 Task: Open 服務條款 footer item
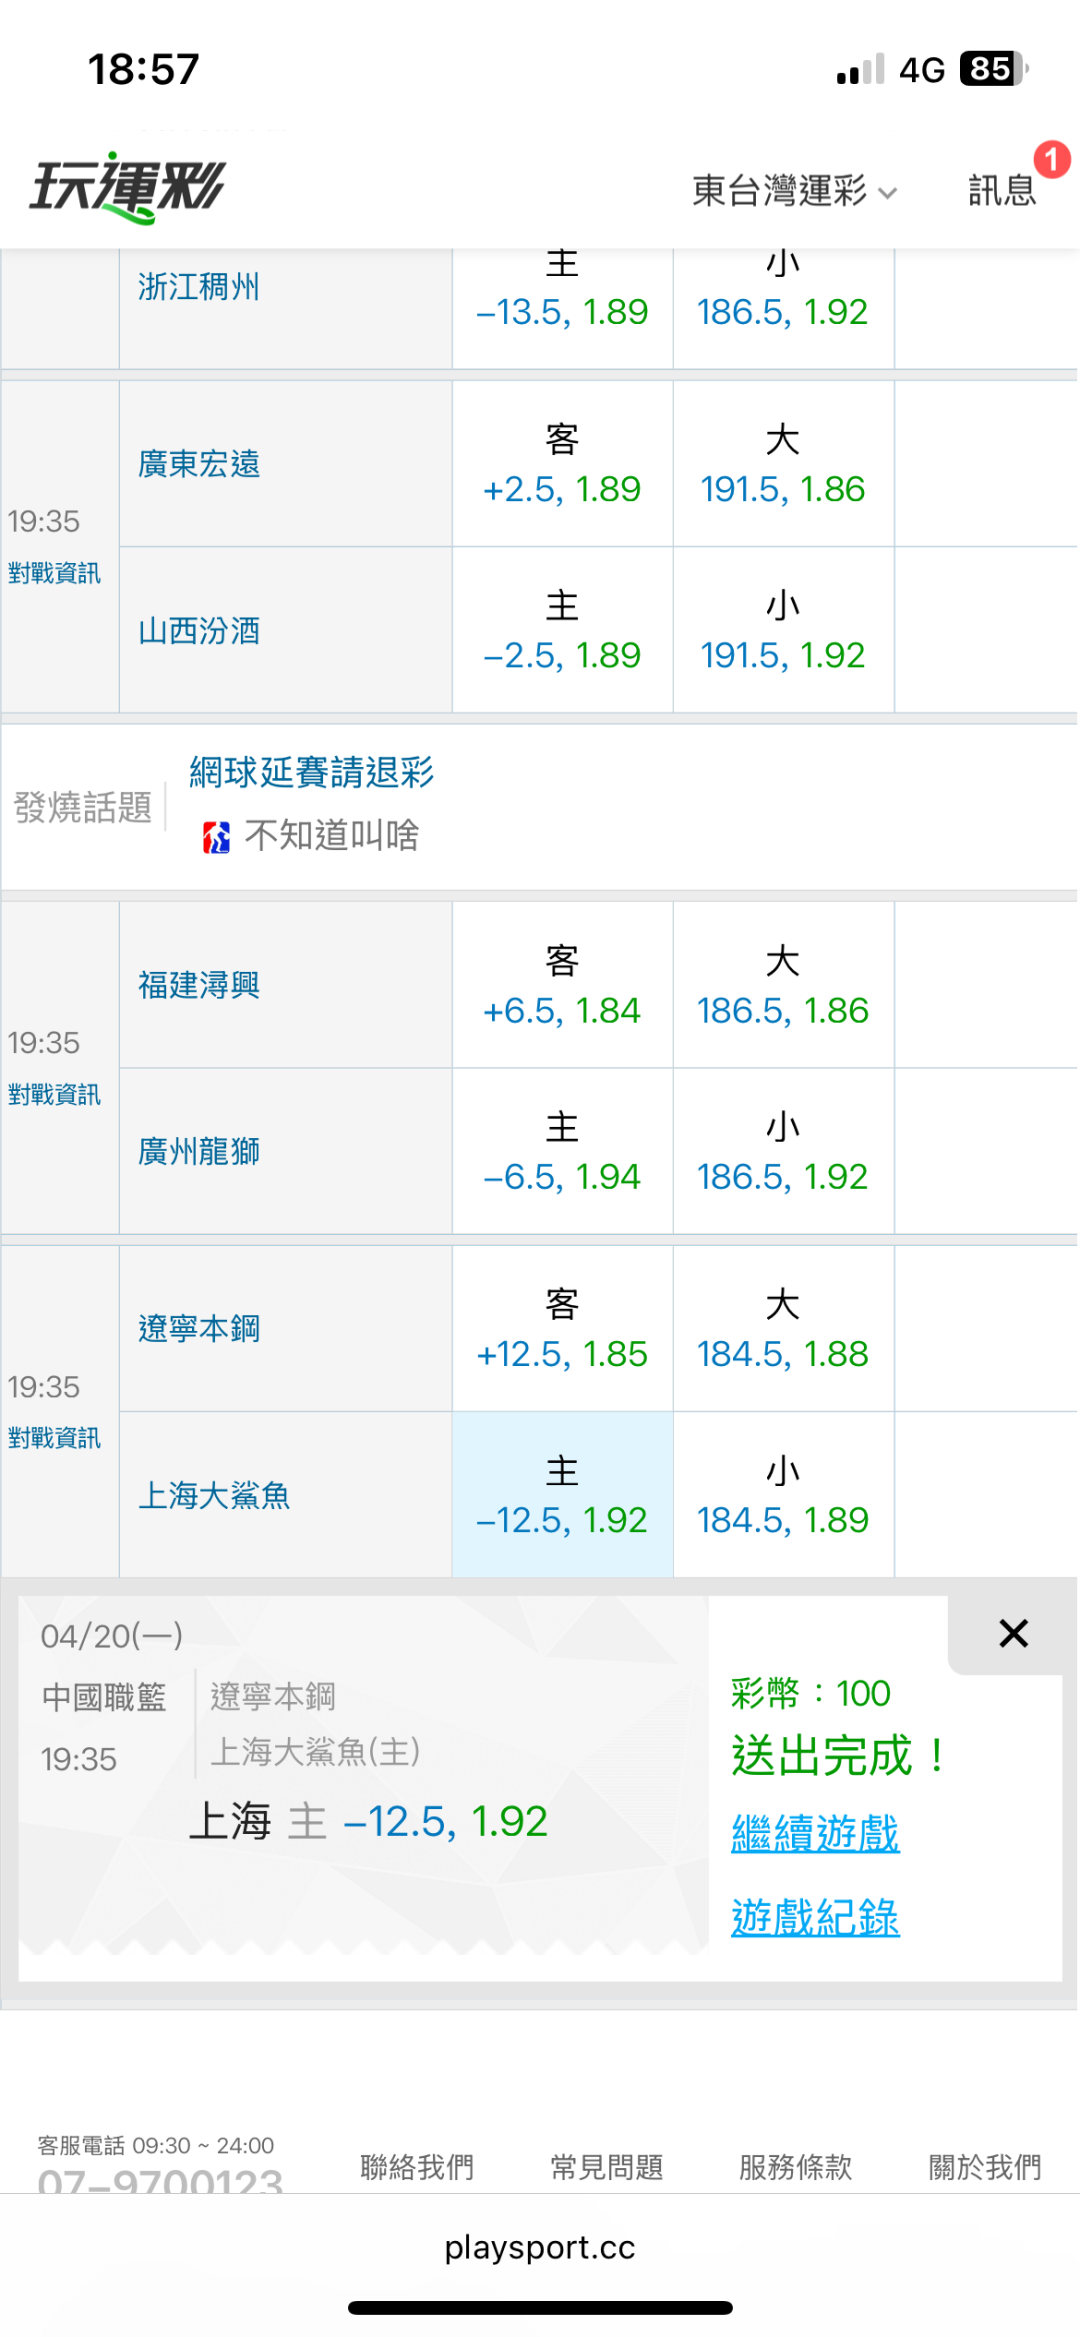pos(796,2167)
